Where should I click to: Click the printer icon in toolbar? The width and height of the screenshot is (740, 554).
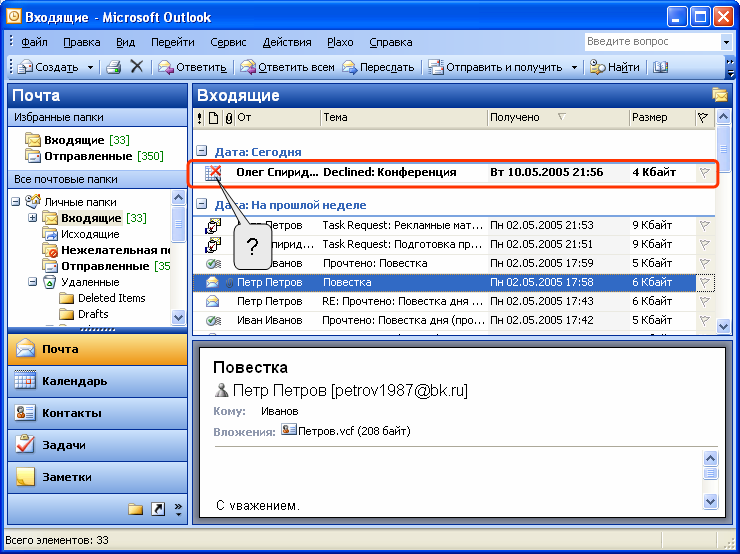point(113,67)
